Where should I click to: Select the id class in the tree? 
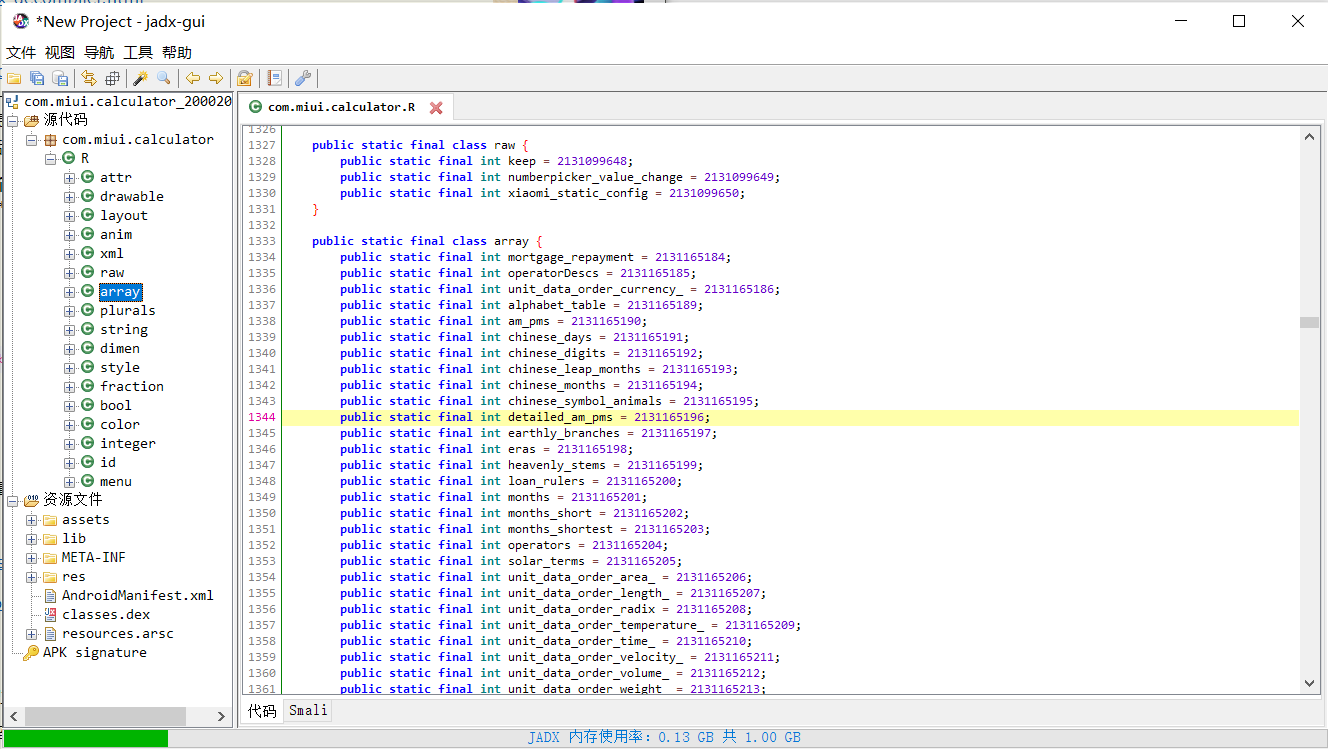click(108, 462)
